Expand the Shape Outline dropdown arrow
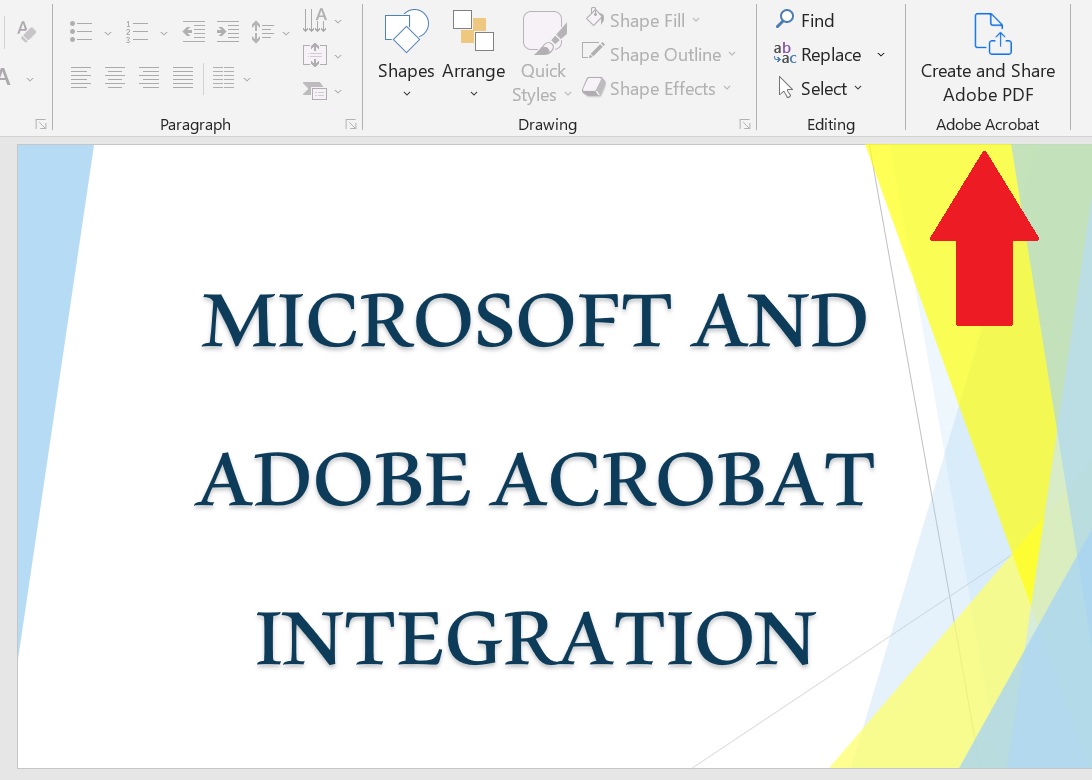This screenshot has height=780, width=1092. (732, 54)
